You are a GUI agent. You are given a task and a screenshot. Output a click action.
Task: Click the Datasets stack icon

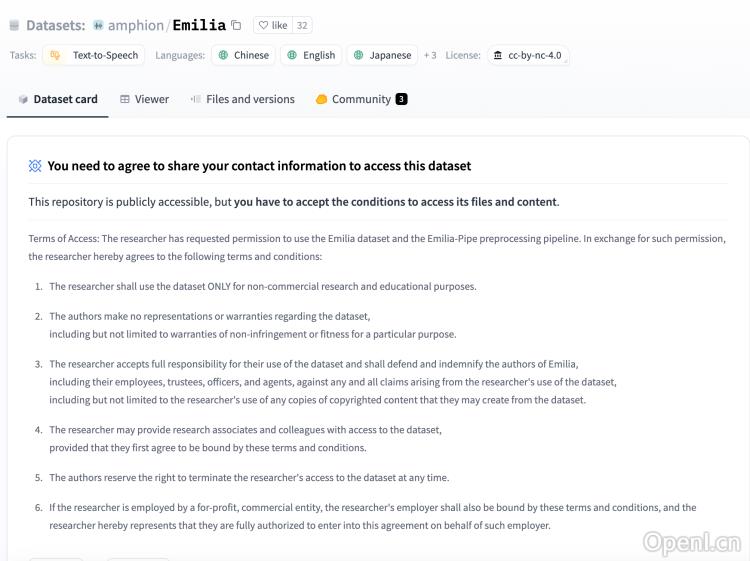(x=14, y=25)
